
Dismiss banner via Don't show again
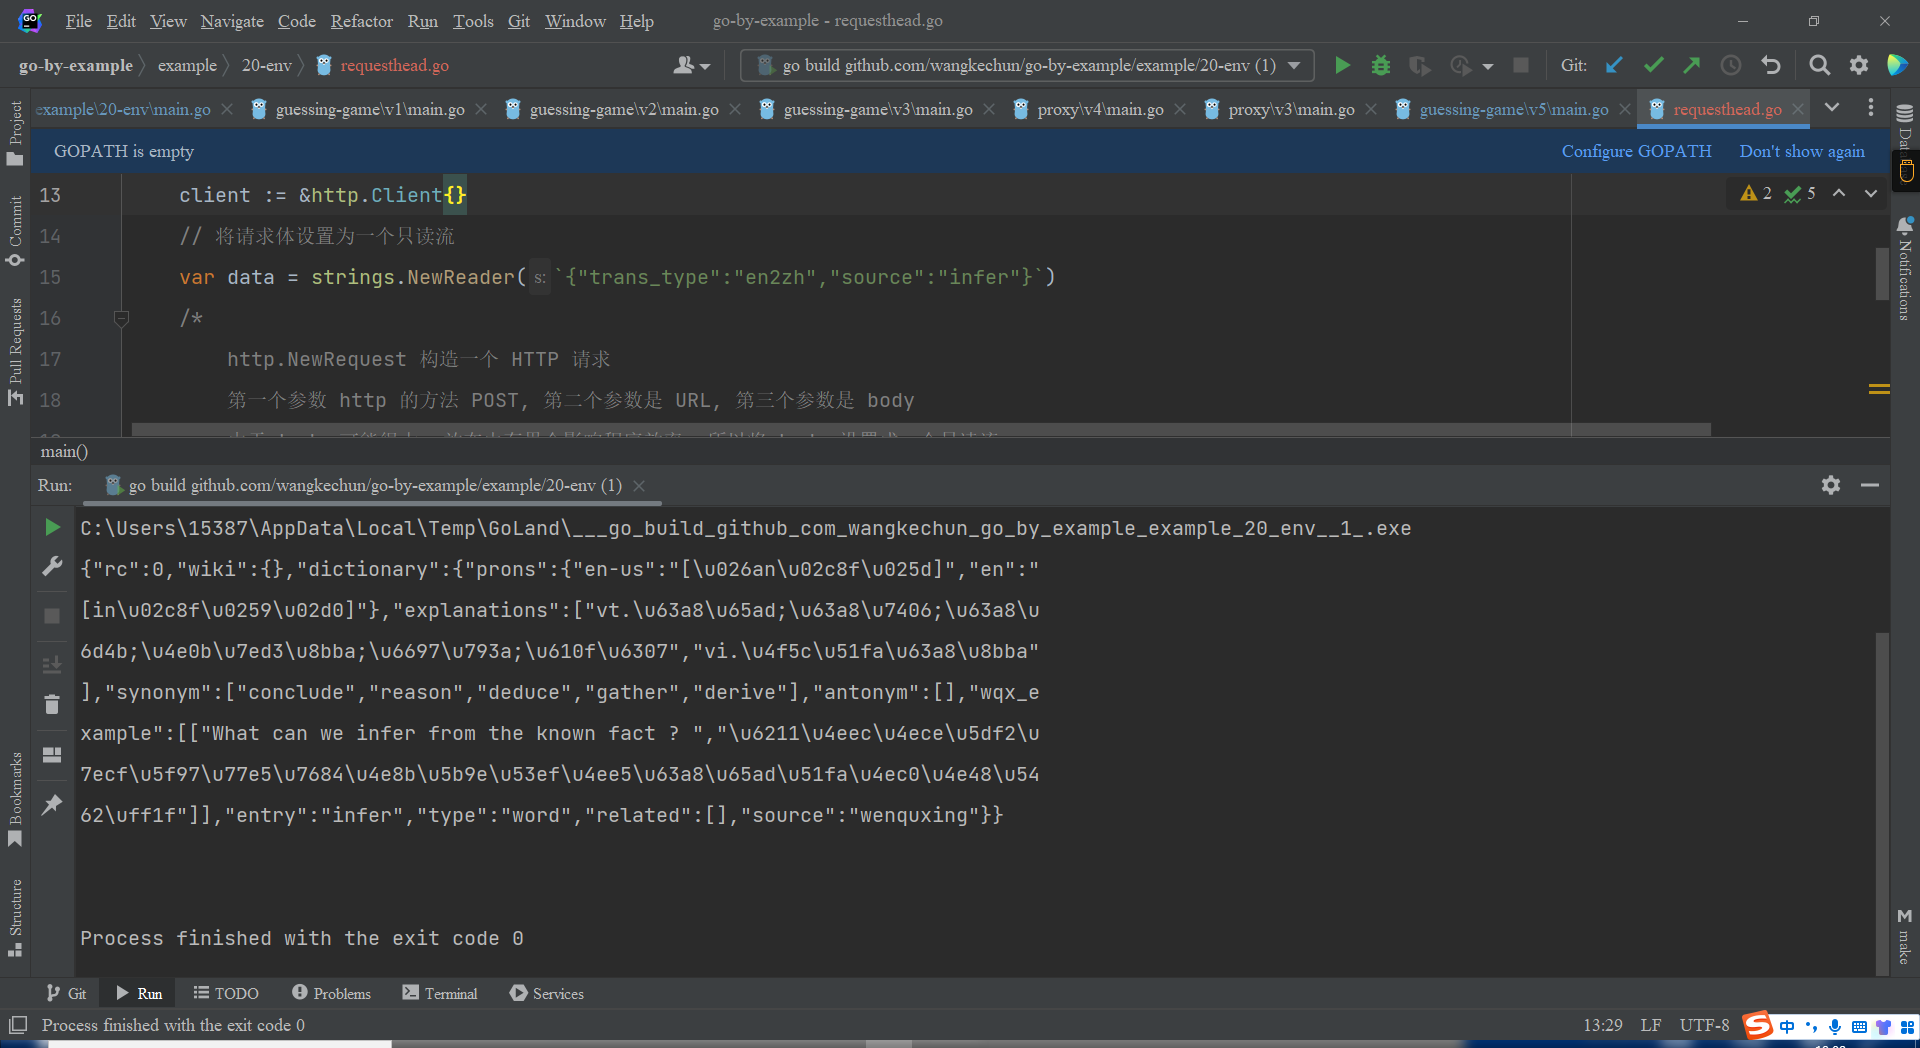pyautogui.click(x=1801, y=151)
